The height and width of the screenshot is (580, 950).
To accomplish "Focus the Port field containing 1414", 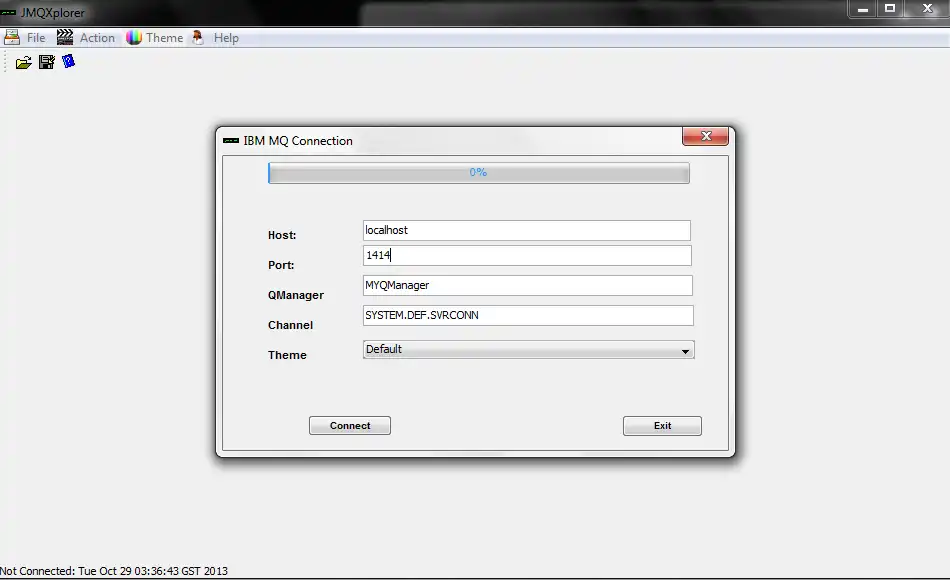I will pyautogui.click(x=527, y=255).
